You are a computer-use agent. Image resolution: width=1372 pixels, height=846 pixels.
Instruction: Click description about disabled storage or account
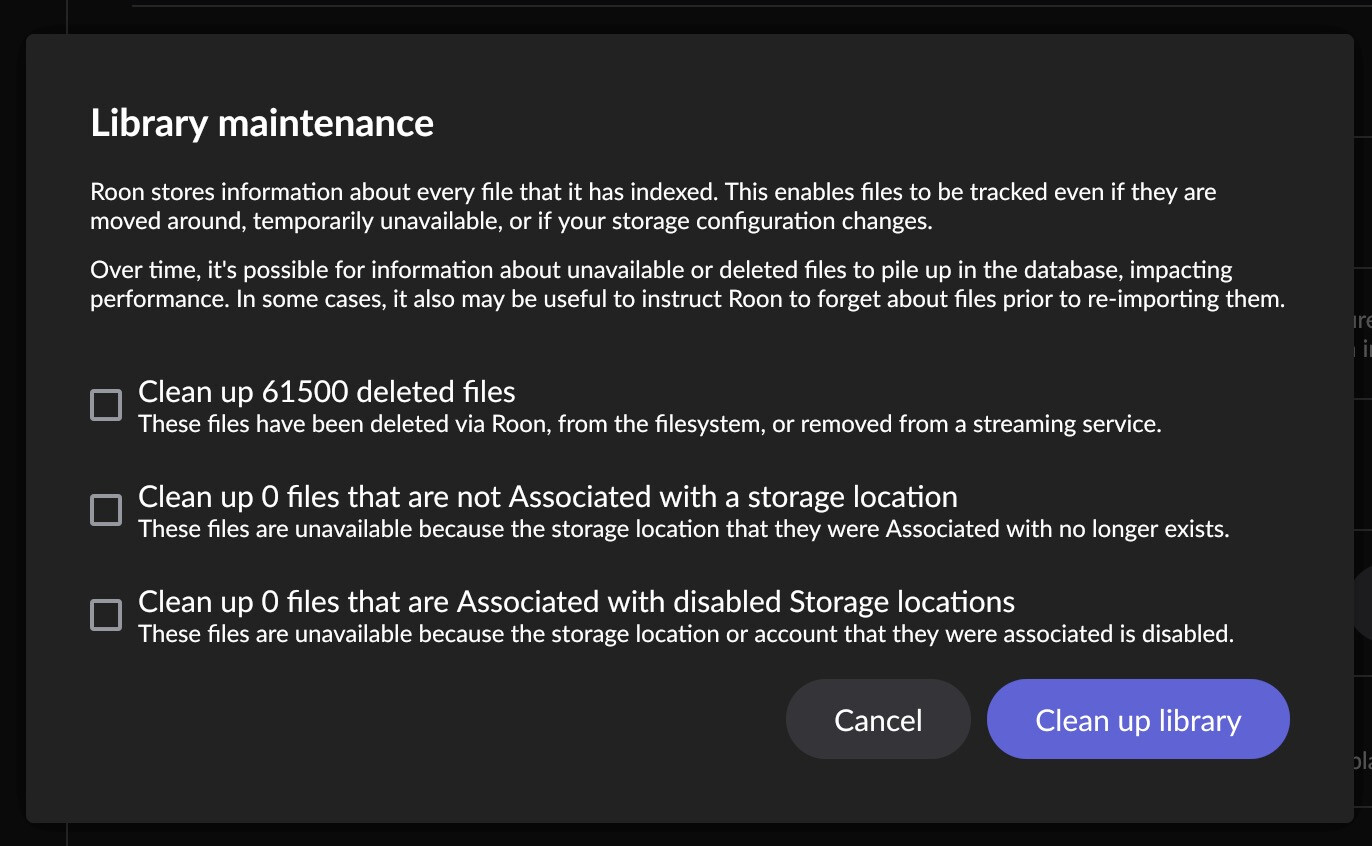tap(686, 634)
